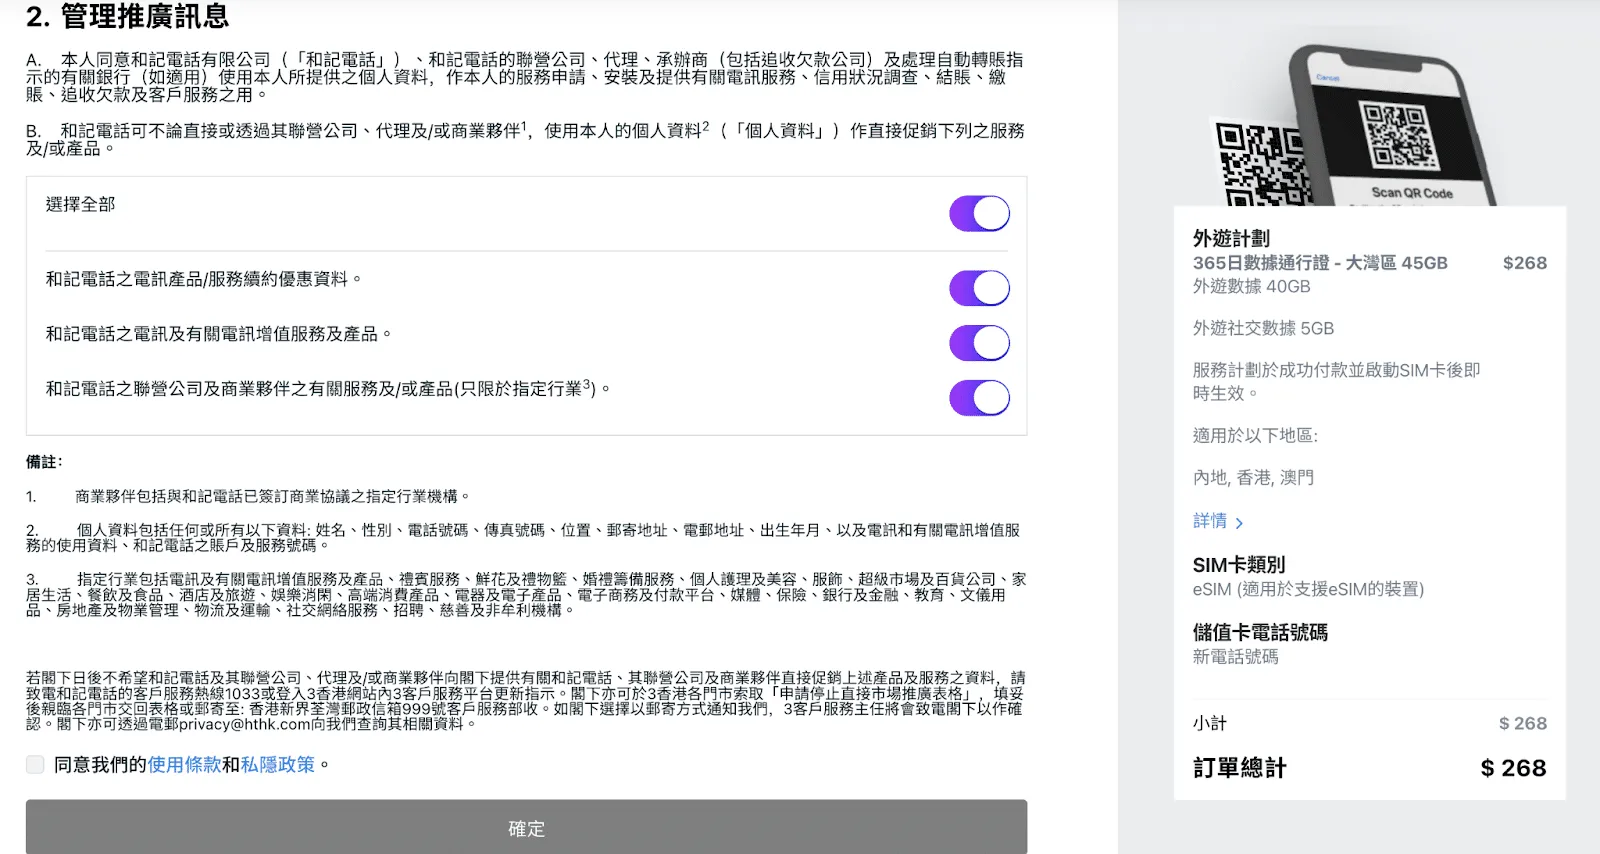Viewport: 1600px width, 854px height.
Task: Click the 備註 notes label
Action: (x=44, y=462)
